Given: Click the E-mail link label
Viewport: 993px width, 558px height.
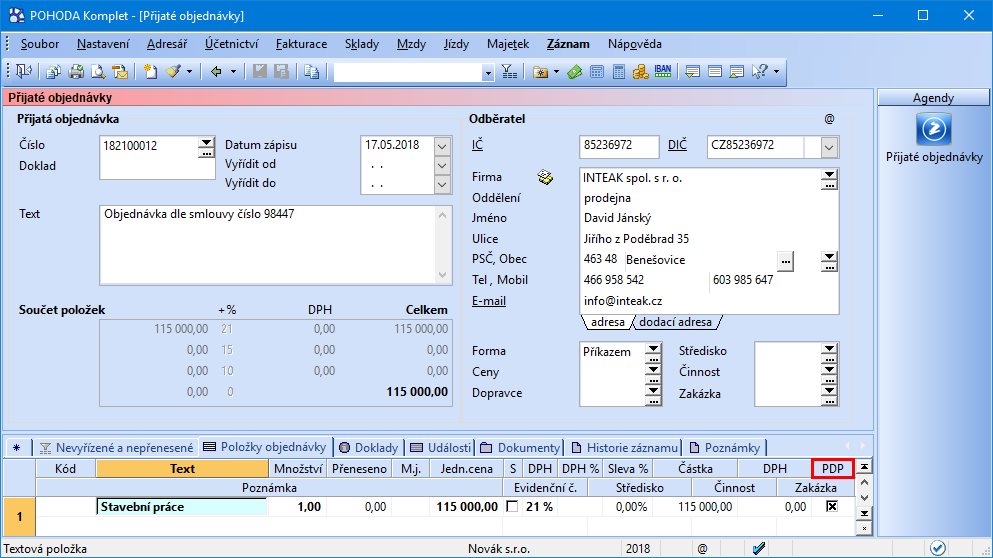Looking at the screenshot, I should point(489,301).
